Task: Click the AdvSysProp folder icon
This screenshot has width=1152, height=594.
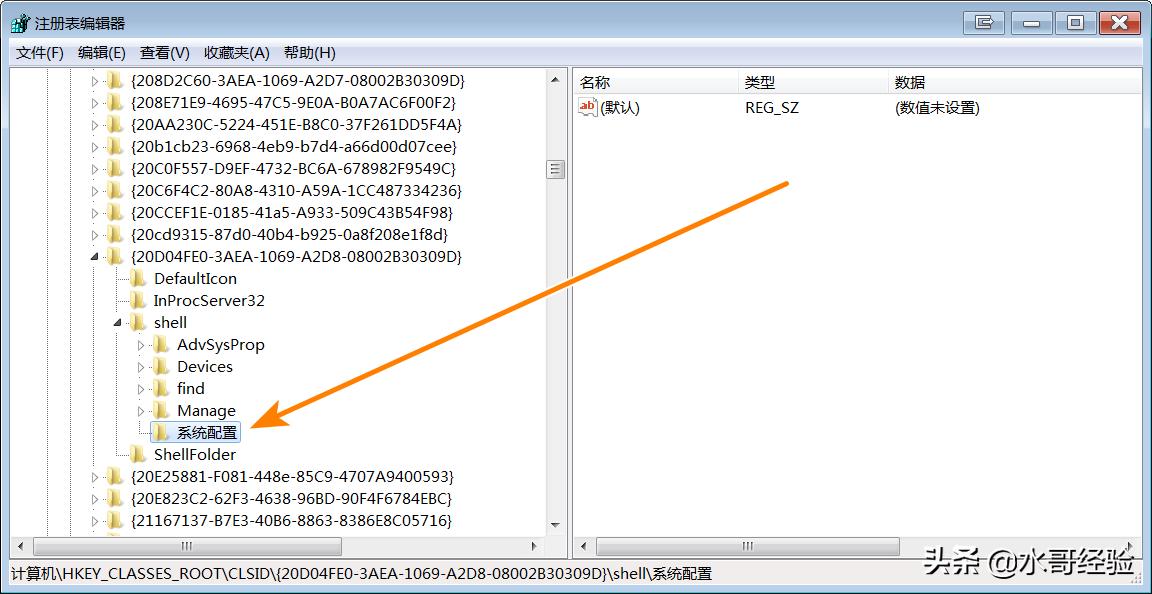Action: pos(162,345)
